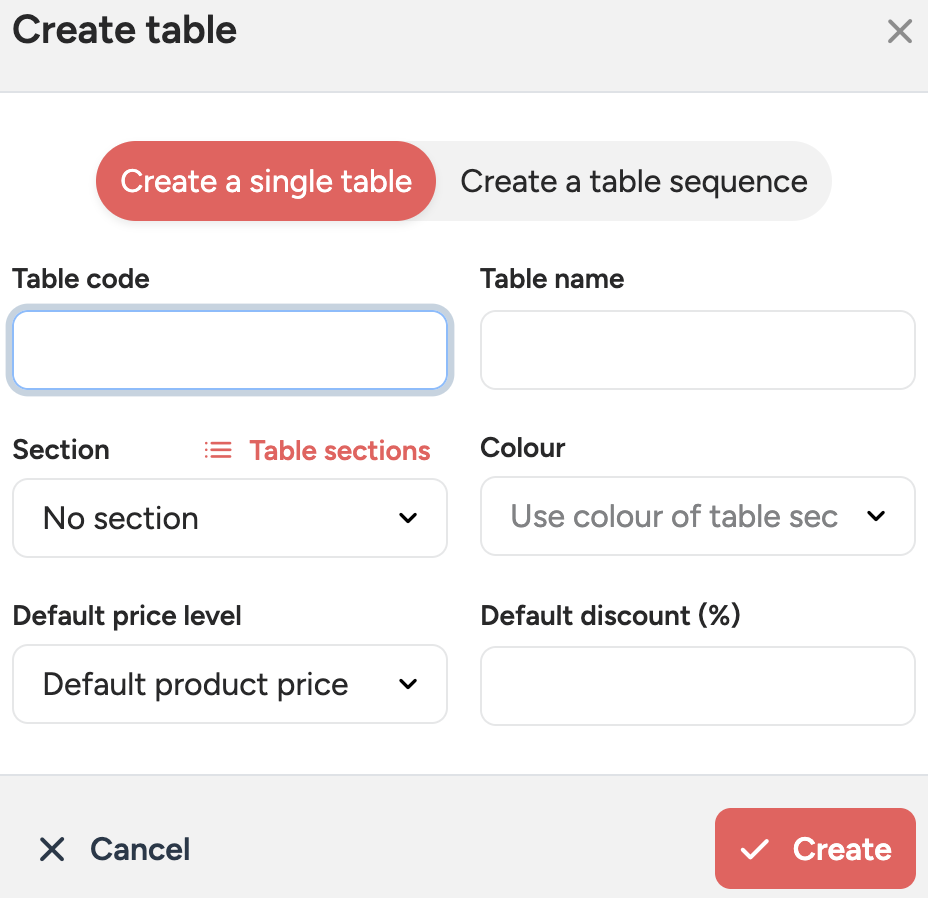Close the Create table dialog
Image resolution: width=928 pixels, height=898 pixels.
pos(899,32)
